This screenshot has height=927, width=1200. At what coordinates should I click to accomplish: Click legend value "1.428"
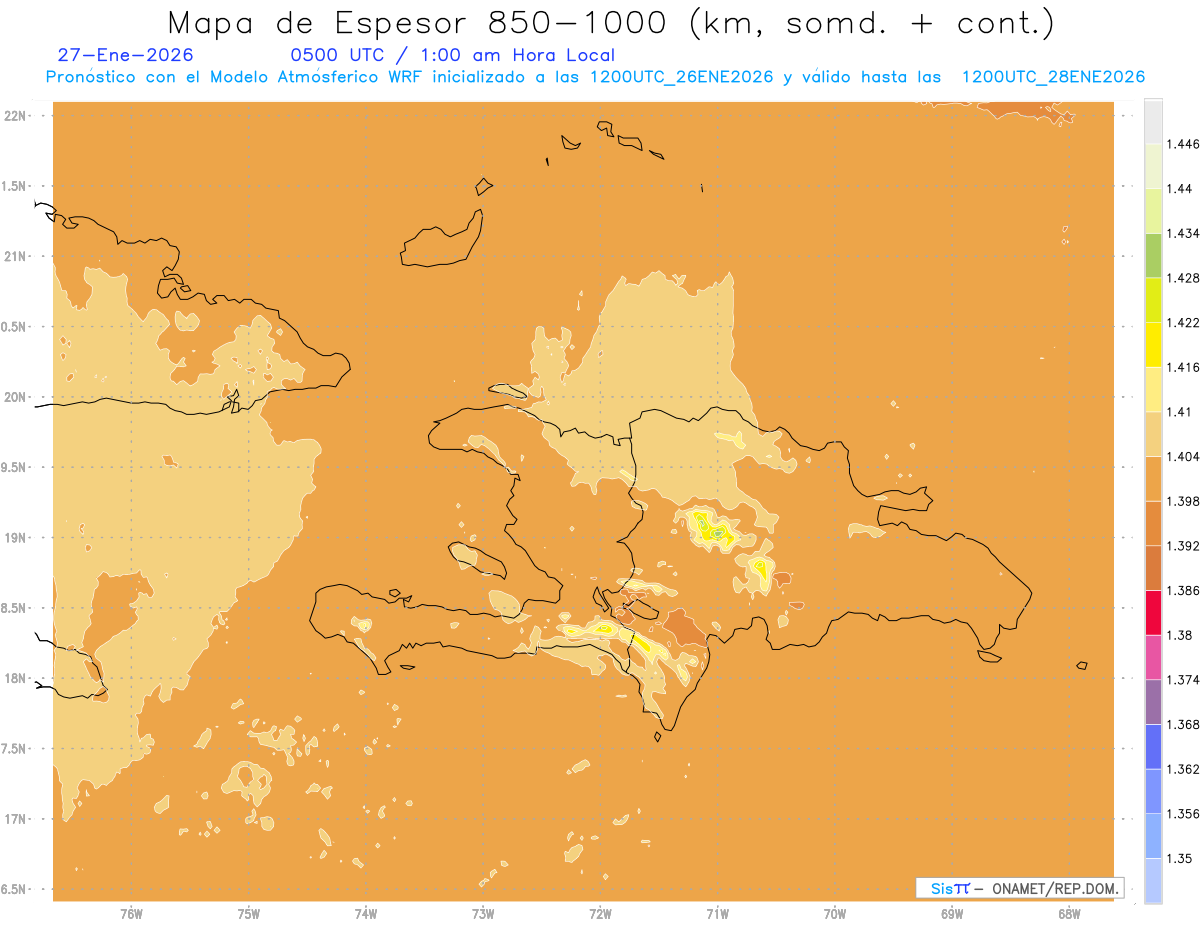tap(1183, 278)
